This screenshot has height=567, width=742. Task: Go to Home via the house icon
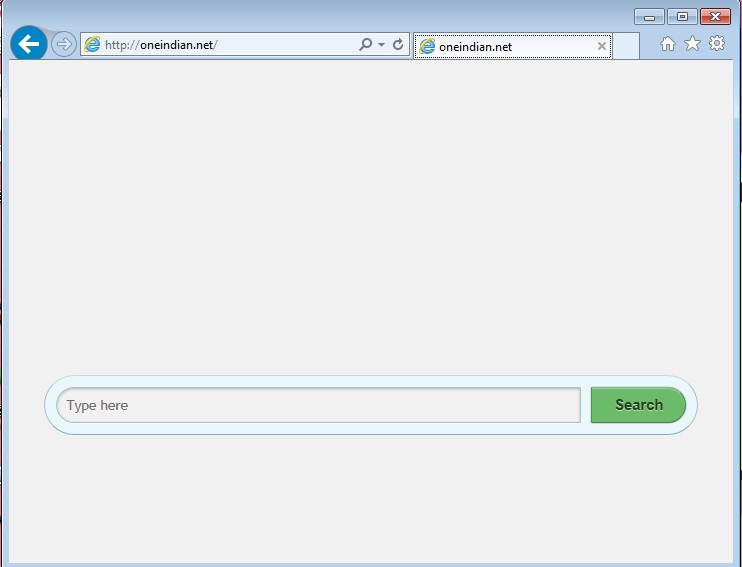[668, 44]
